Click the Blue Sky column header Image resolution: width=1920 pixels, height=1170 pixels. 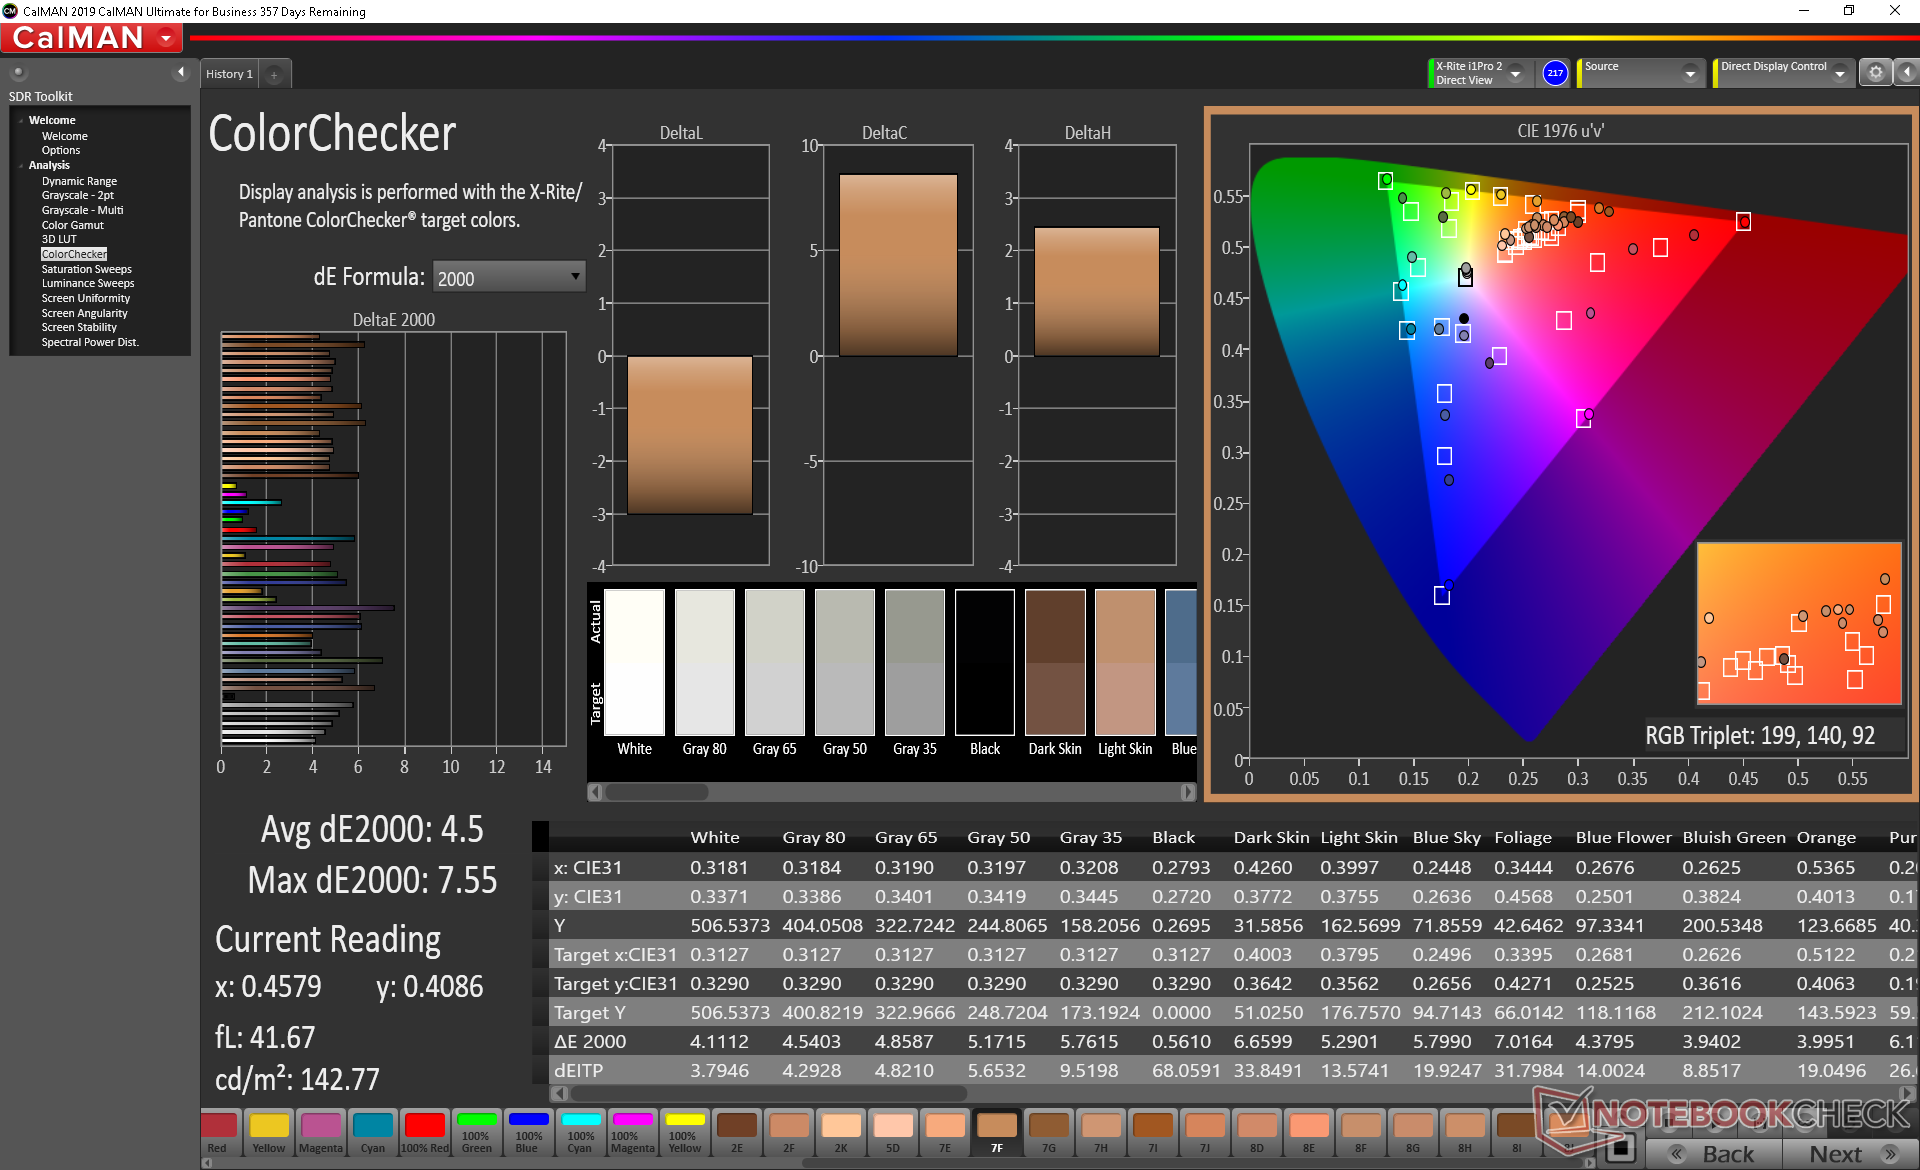pos(1446,838)
